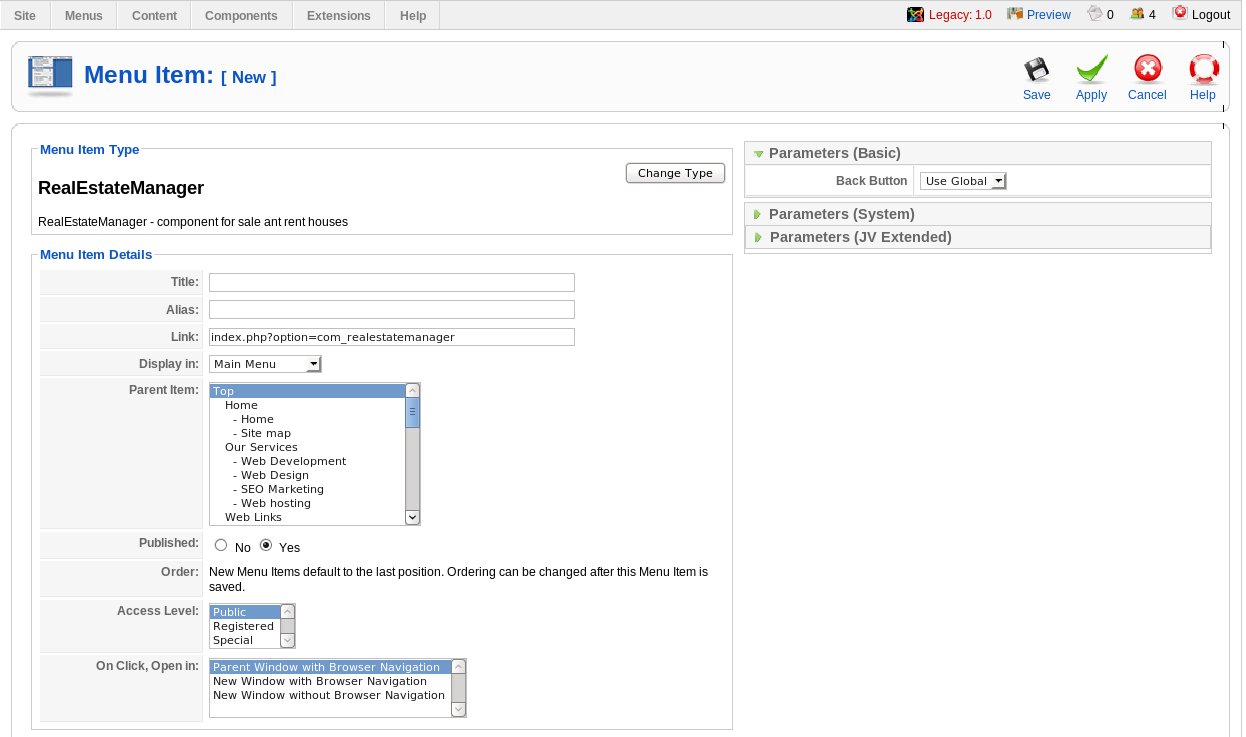Viewport: 1246px width, 737px height.
Task: Click the red Cancel icon
Action: [x=1147, y=70]
